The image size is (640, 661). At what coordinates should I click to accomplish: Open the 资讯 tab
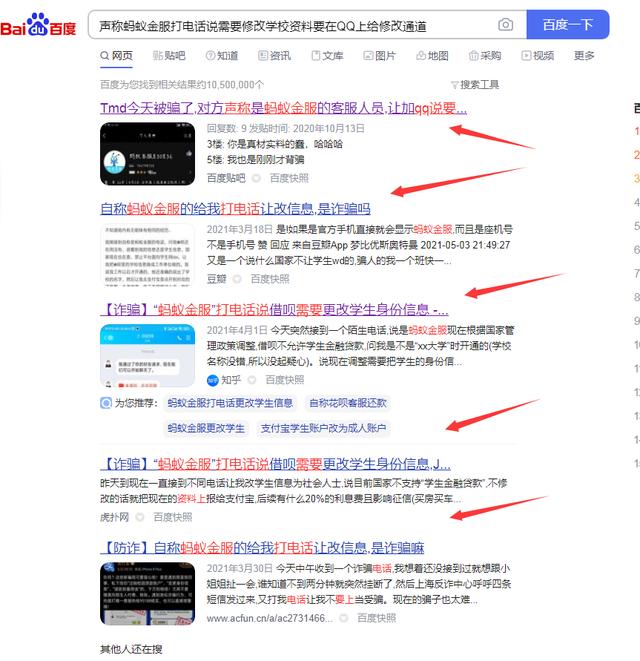pos(274,56)
